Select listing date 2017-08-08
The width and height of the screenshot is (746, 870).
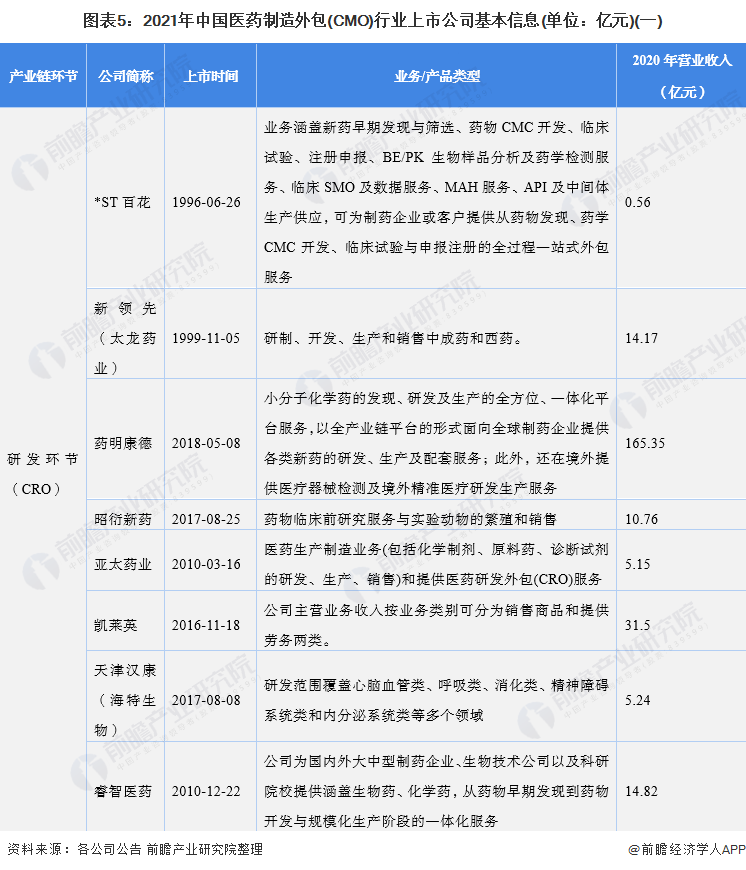point(206,700)
